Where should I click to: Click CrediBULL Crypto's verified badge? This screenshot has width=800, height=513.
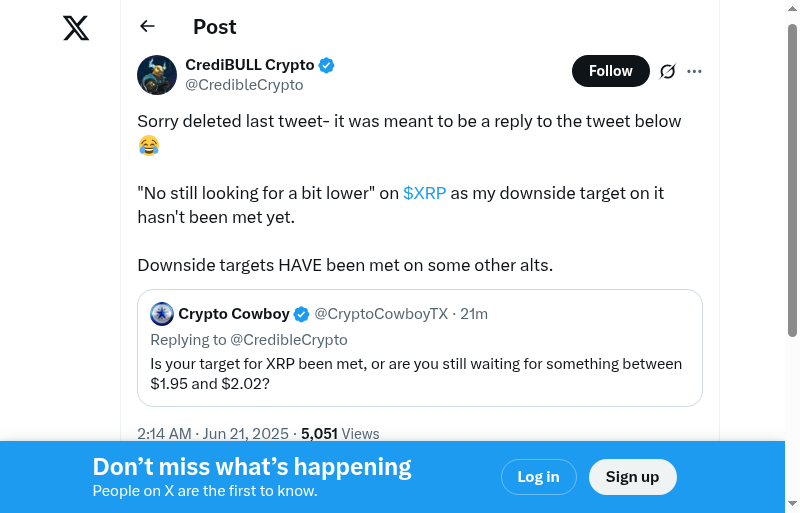click(x=326, y=65)
